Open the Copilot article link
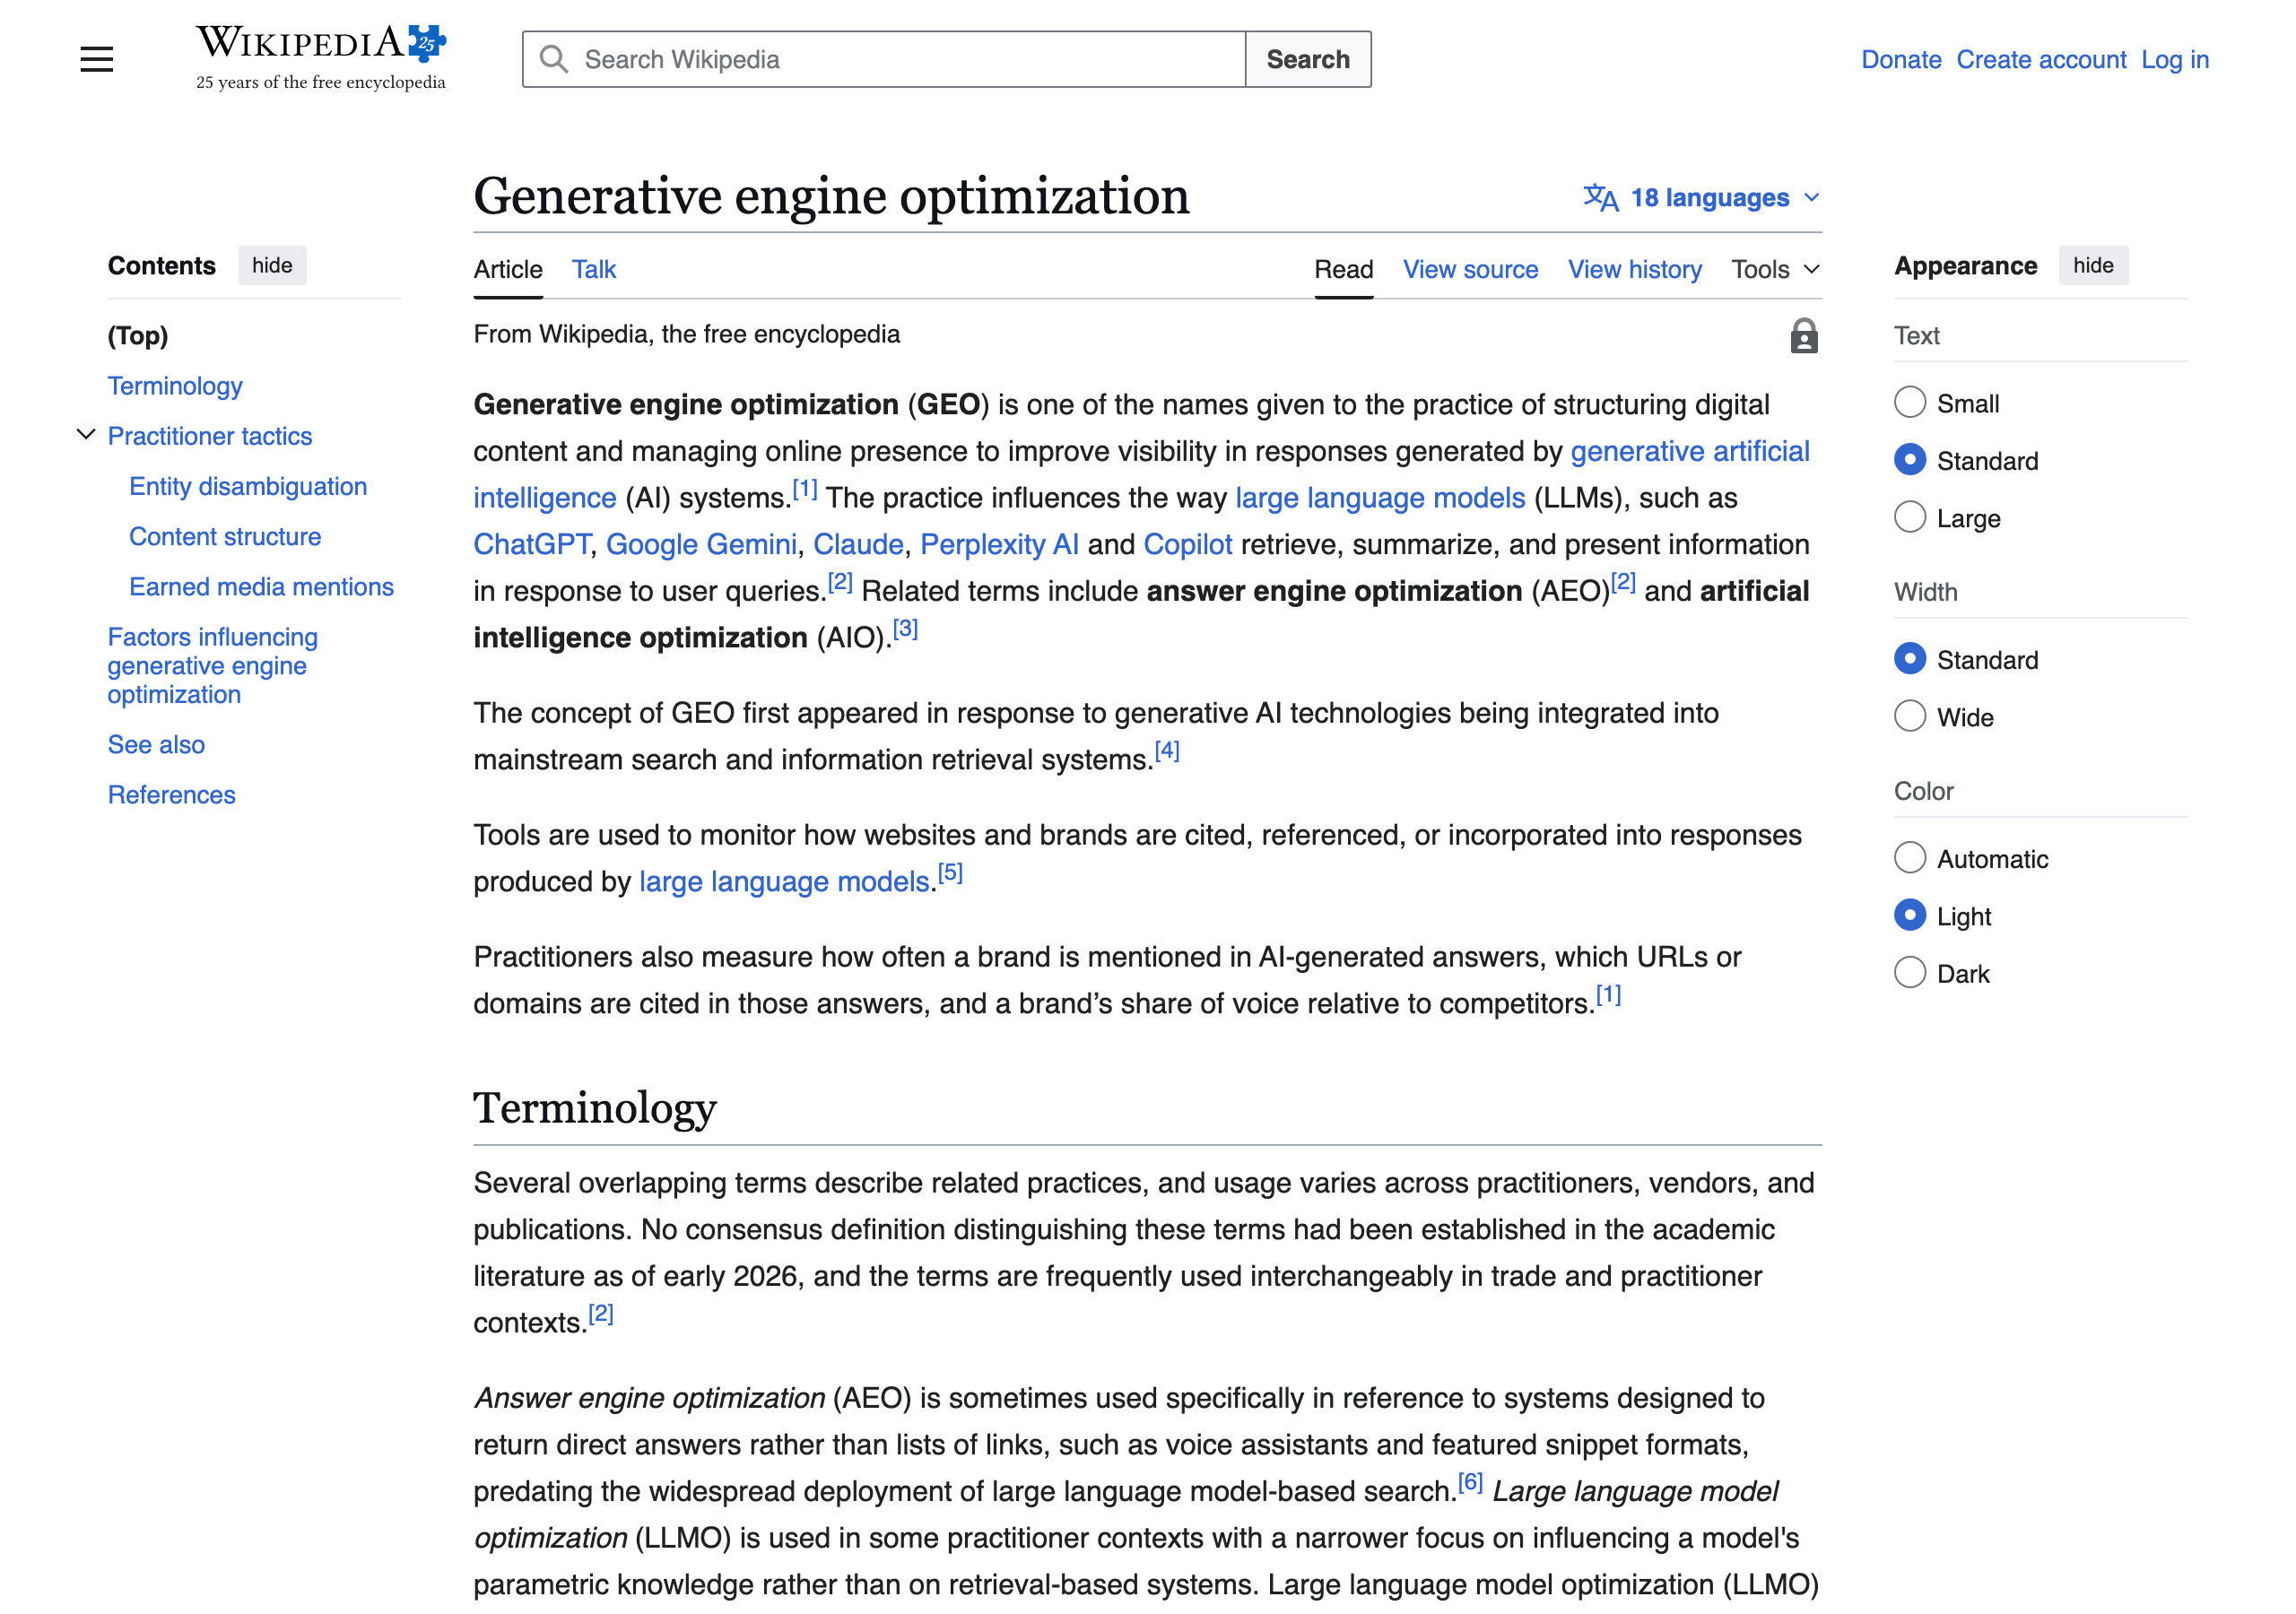The height and width of the screenshot is (1614, 2296). pyautogui.click(x=1187, y=544)
